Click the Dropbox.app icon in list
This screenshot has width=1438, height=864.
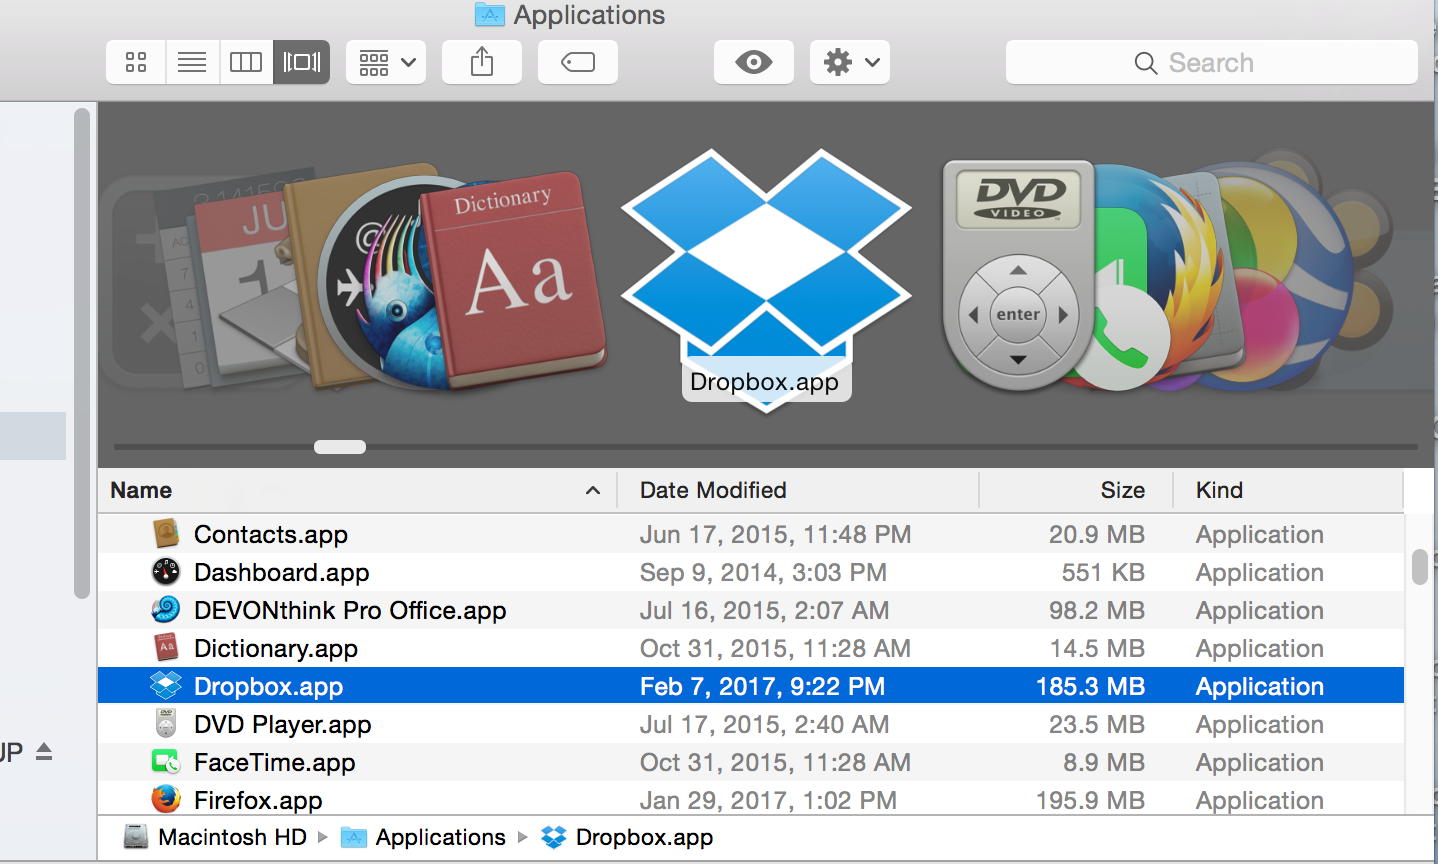pos(166,685)
